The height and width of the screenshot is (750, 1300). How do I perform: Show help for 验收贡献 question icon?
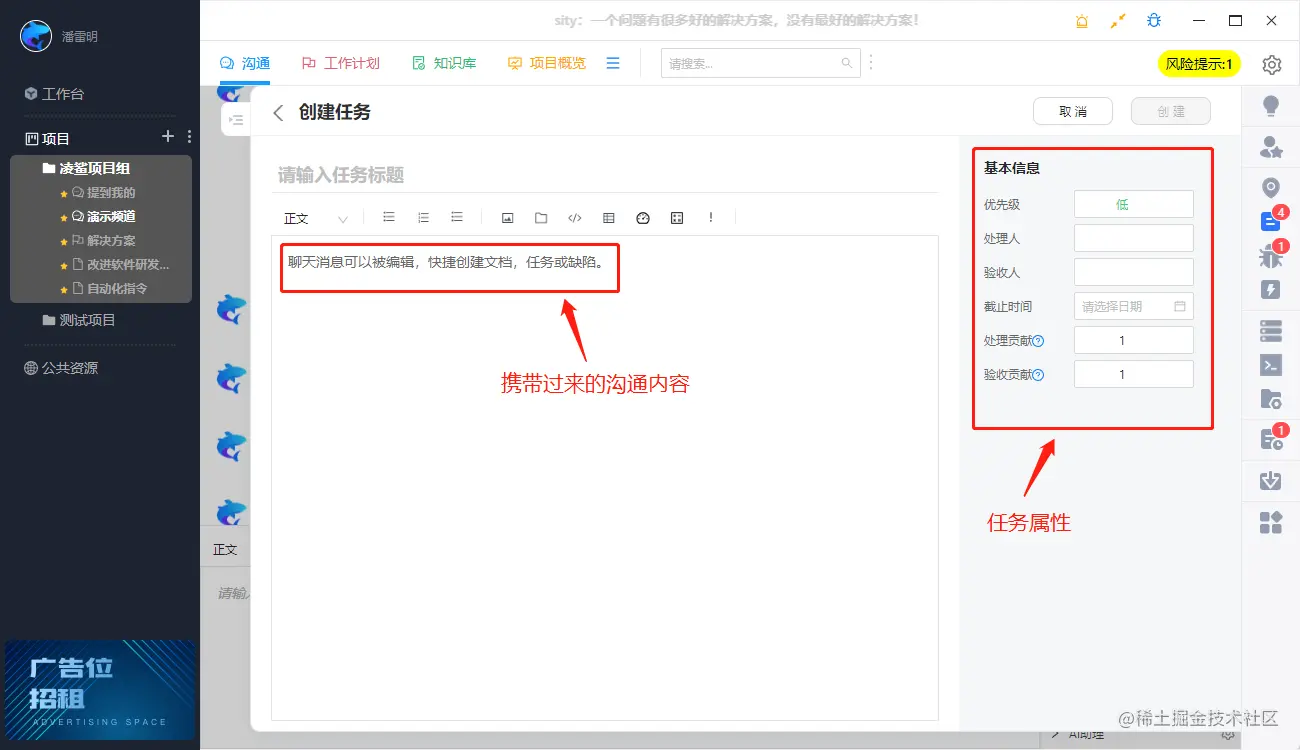1038,375
